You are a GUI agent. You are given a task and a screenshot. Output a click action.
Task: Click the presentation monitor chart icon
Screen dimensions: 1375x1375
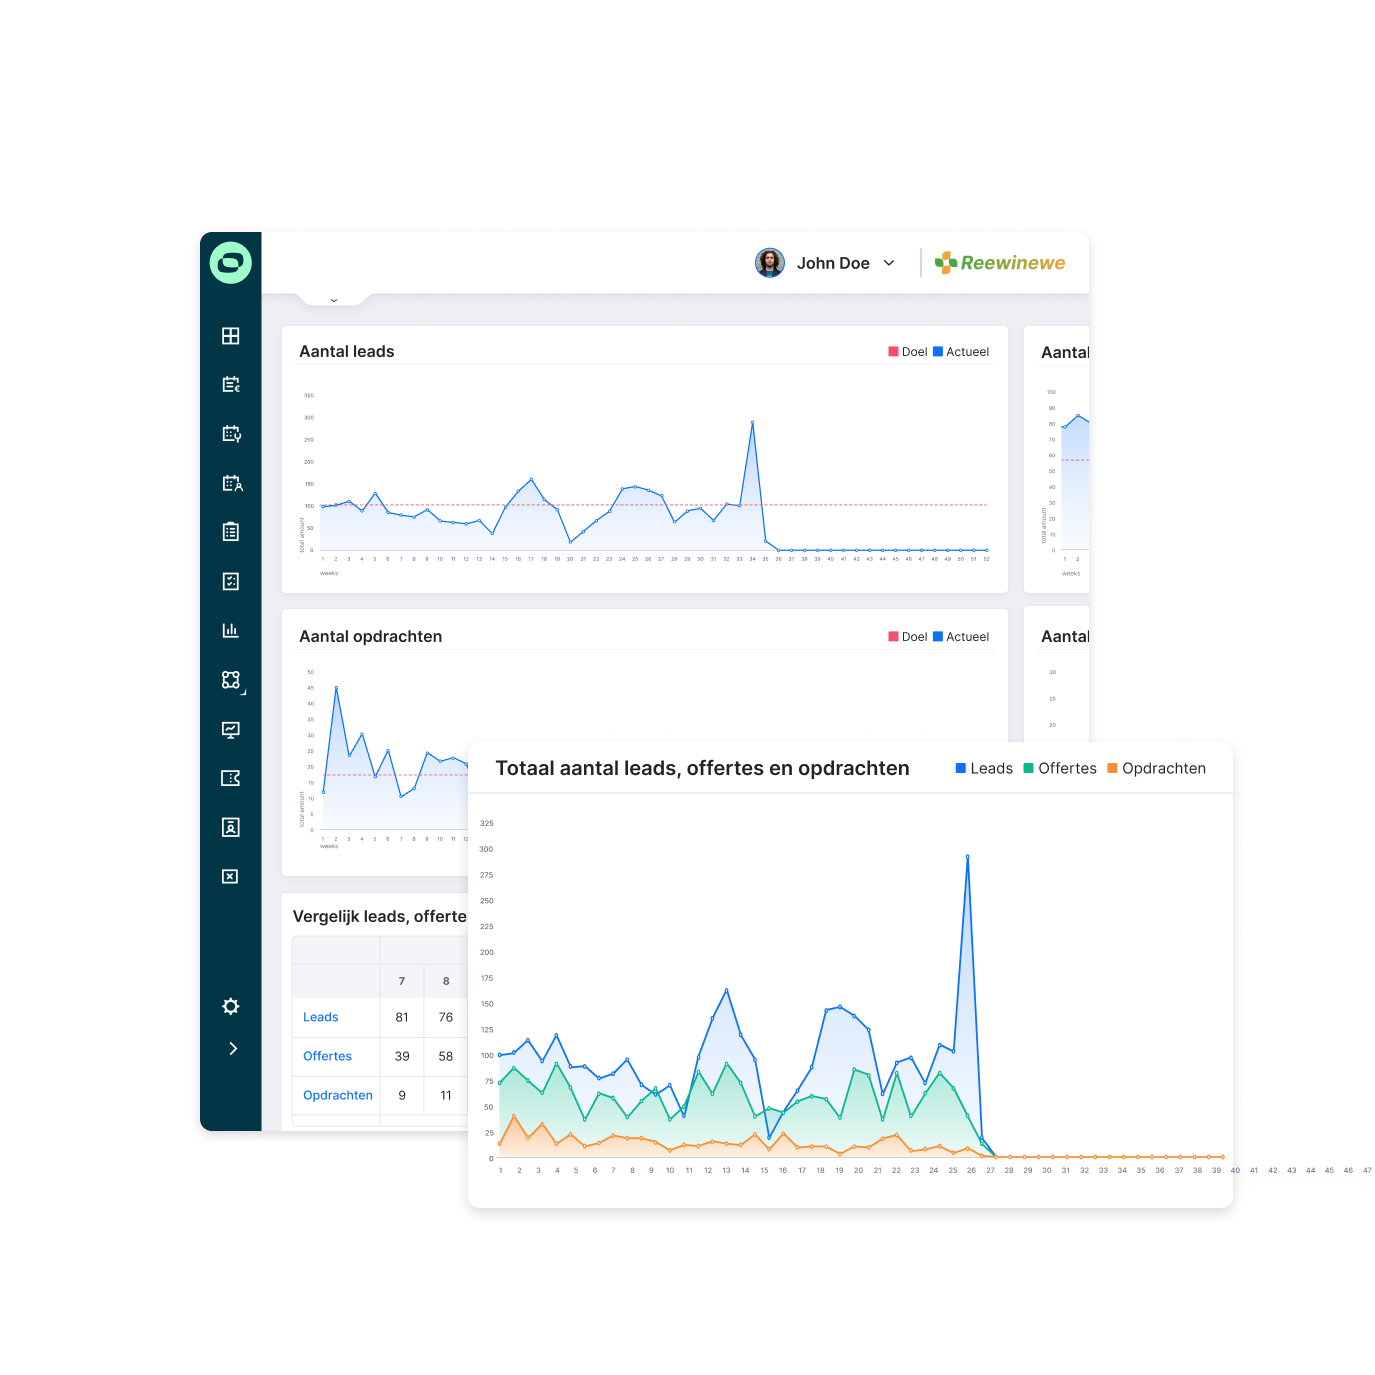pyautogui.click(x=230, y=729)
